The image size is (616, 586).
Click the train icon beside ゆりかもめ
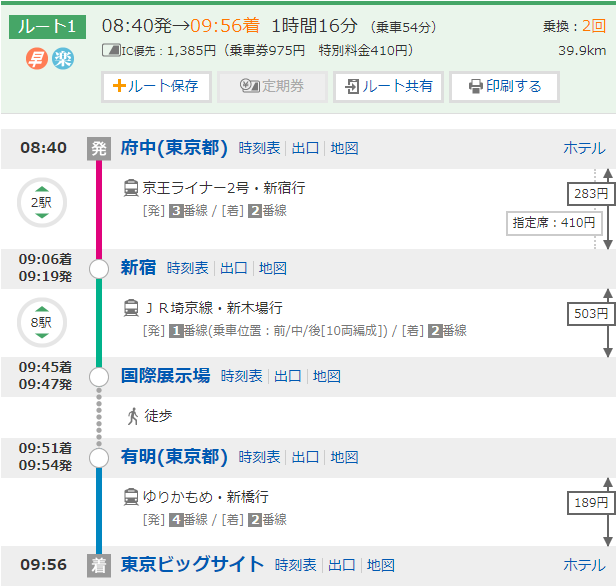[x=131, y=496]
